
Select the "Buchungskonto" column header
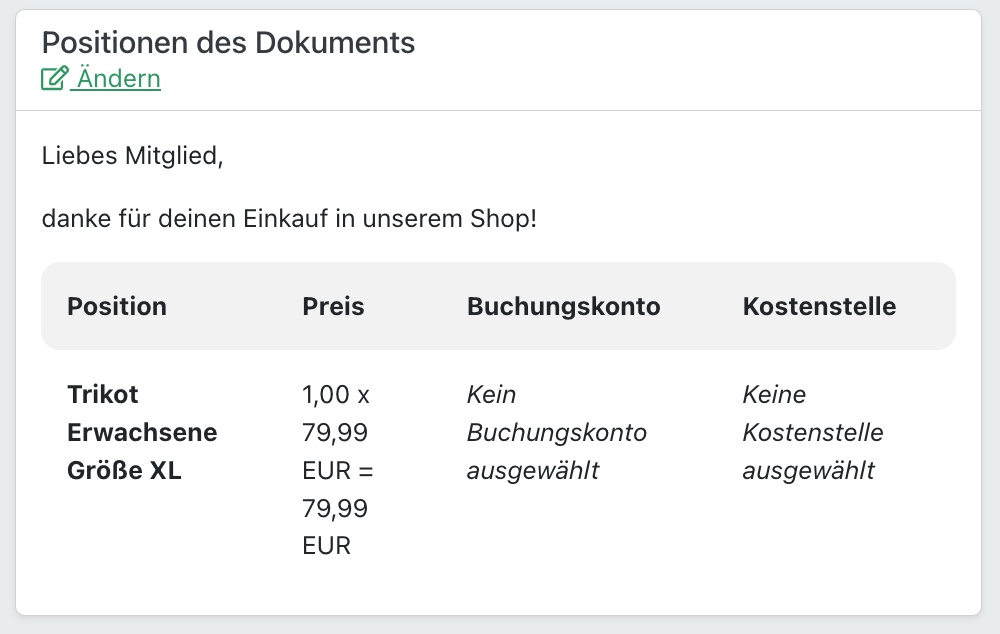[563, 306]
